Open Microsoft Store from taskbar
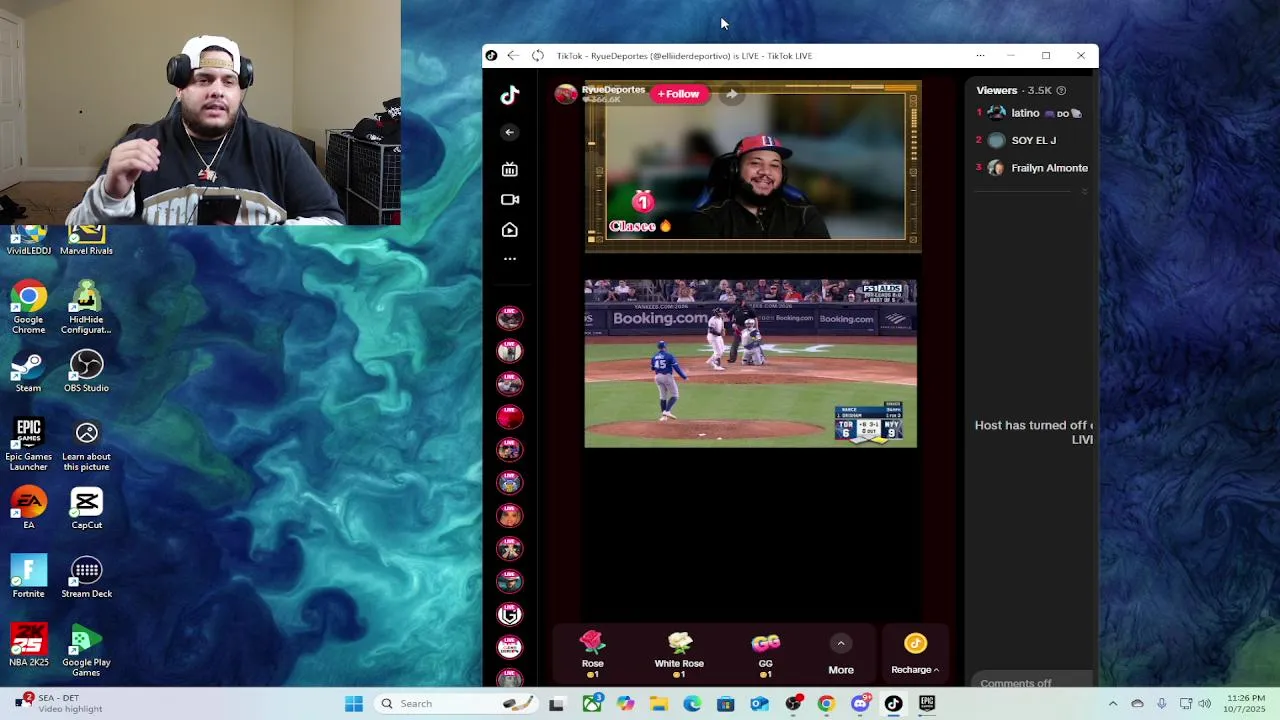Viewport: 1280px width, 720px height. click(x=726, y=704)
